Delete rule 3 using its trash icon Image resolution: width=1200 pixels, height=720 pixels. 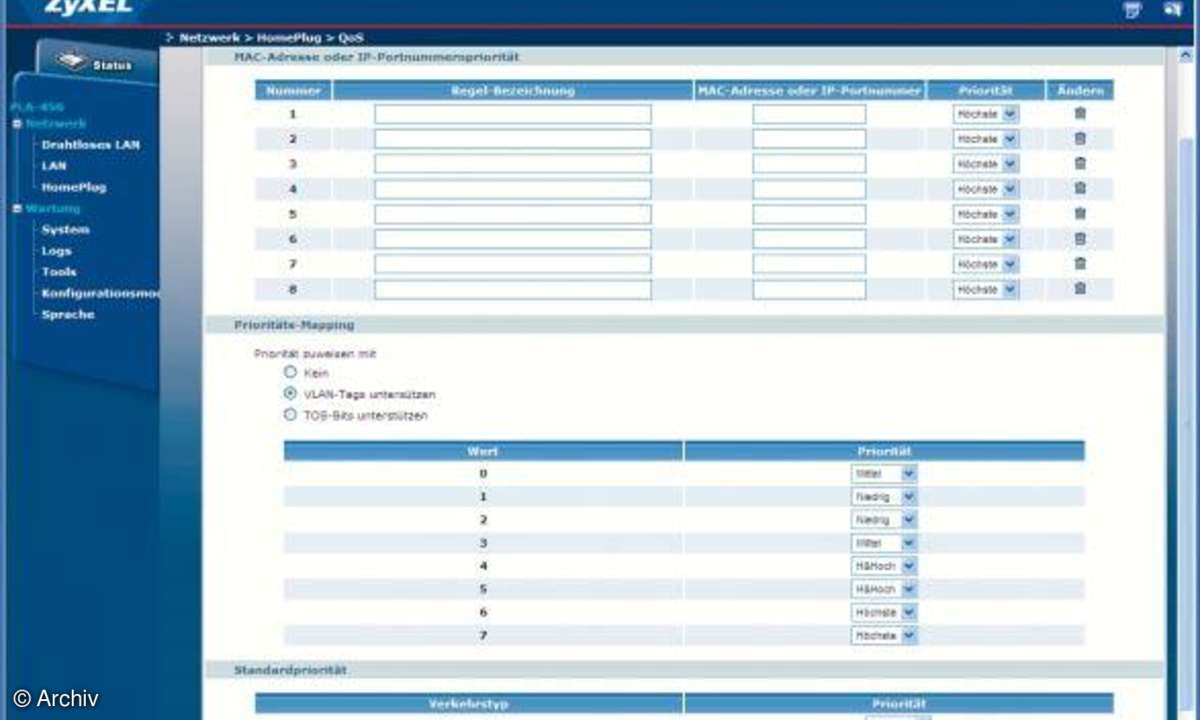(x=1080, y=164)
